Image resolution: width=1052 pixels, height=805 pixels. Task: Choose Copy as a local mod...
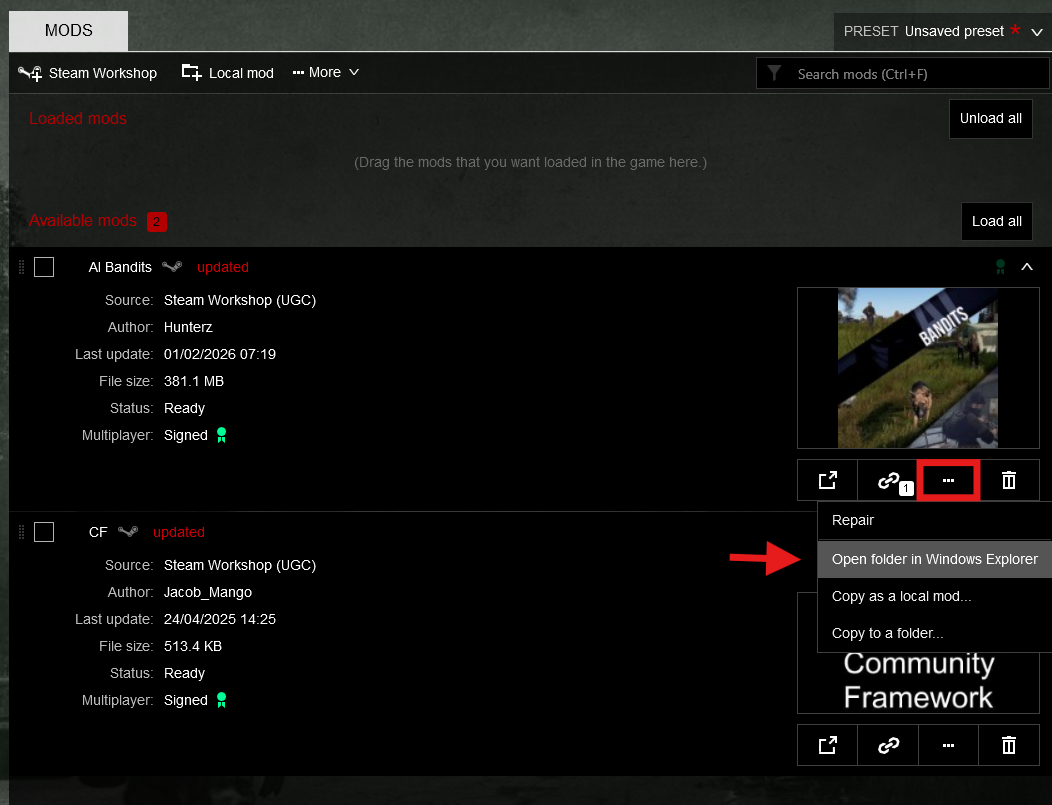coord(935,596)
